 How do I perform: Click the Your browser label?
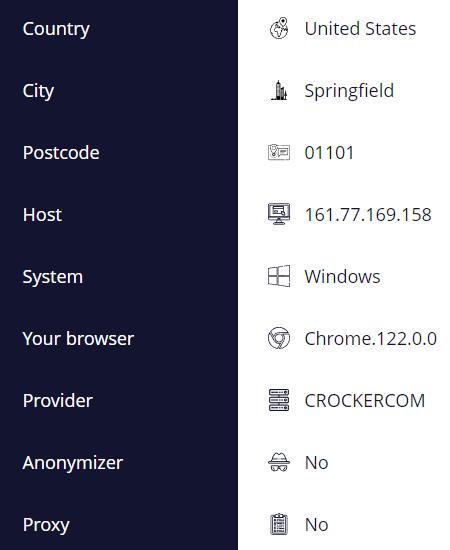point(78,338)
